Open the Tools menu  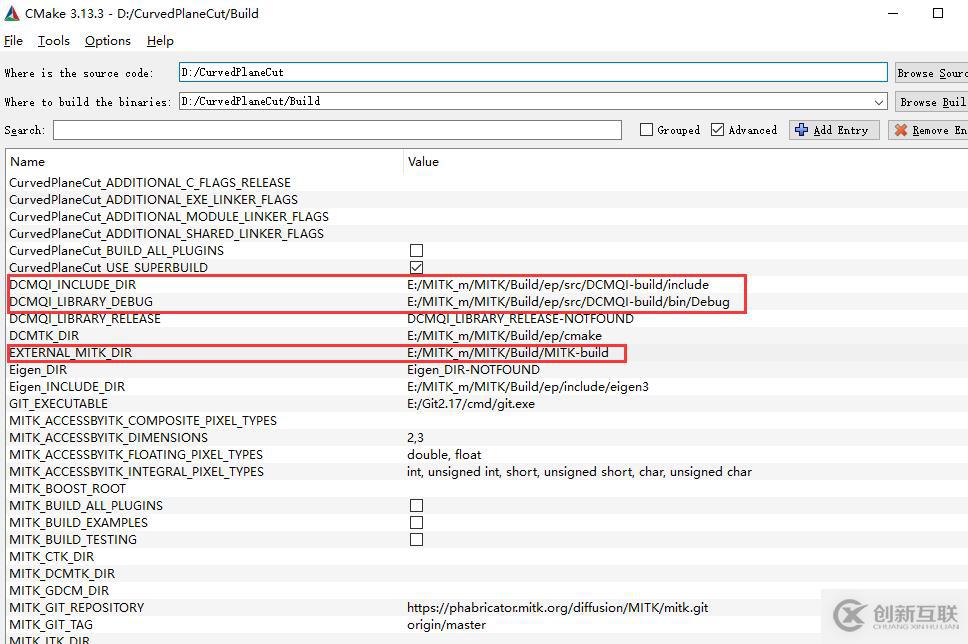(54, 41)
